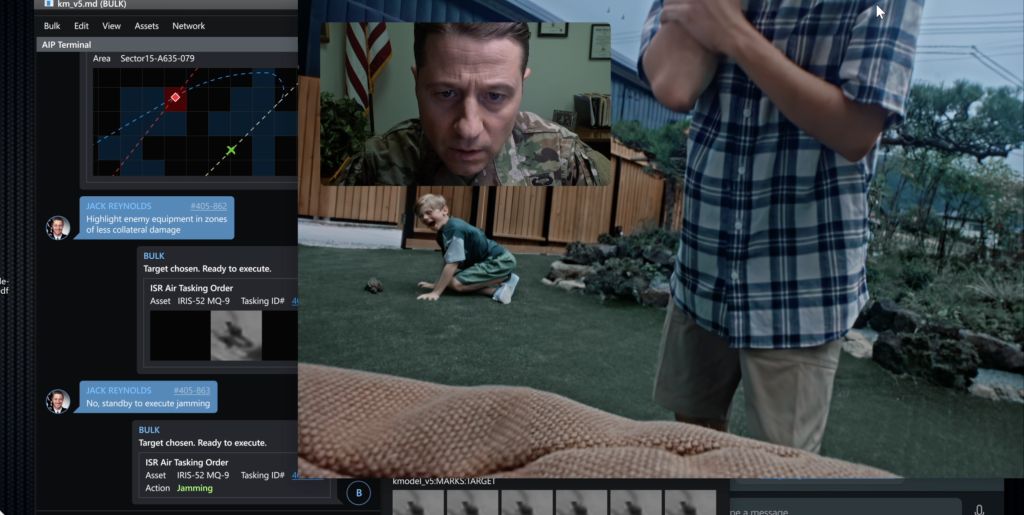The height and width of the screenshot is (515, 1024).
Task: Click Jack Reynolds avatar on first message
Action: tap(58, 227)
